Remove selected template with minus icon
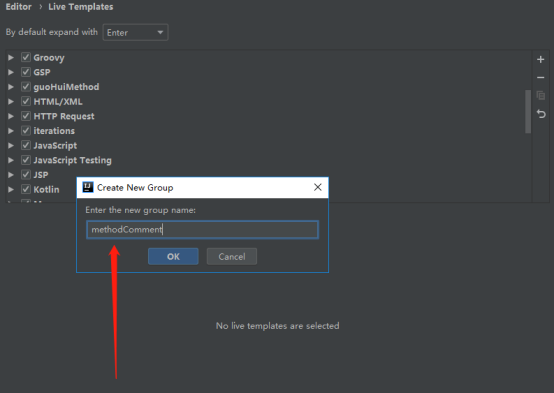Image resolution: width=554 pixels, height=393 pixels. (x=540, y=77)
